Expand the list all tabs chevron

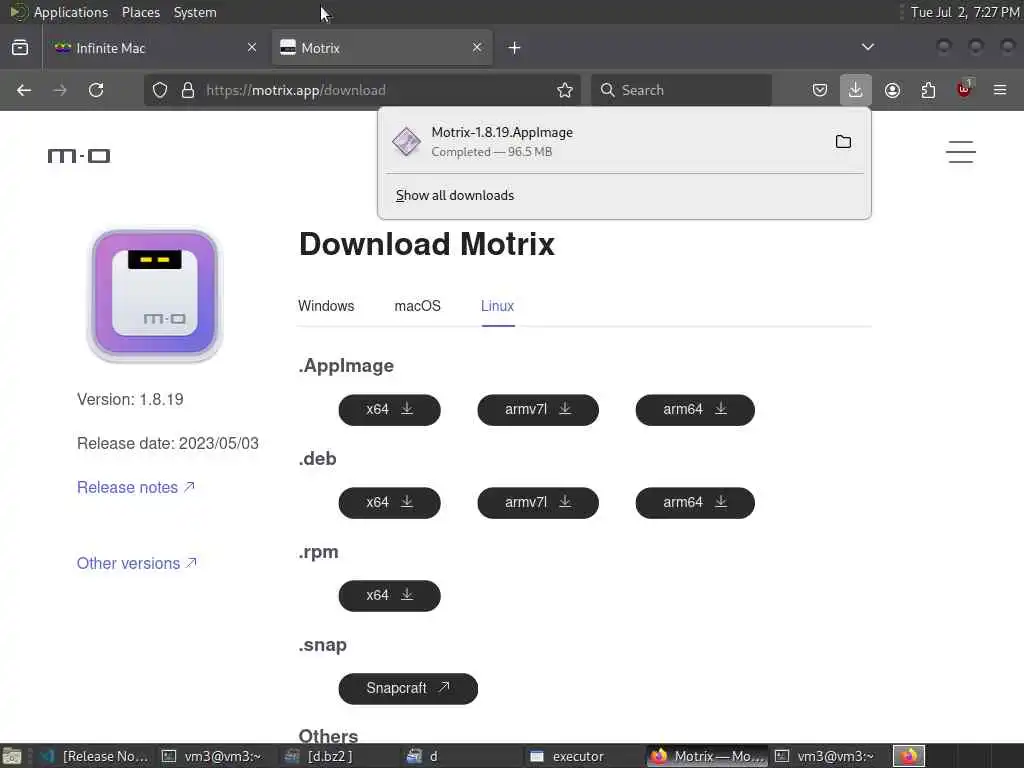click(868, 47)
